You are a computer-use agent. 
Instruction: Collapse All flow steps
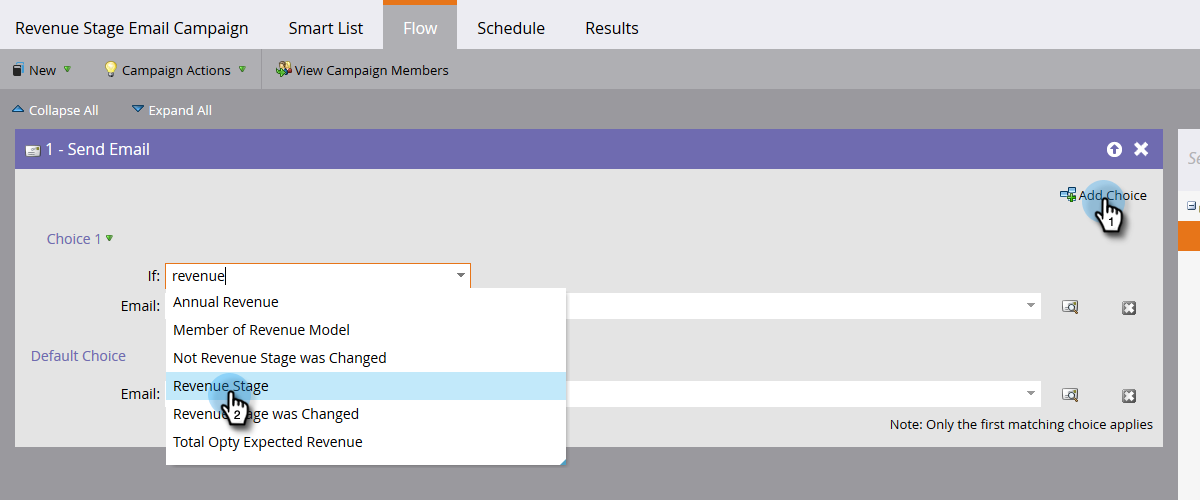[55, 110]
